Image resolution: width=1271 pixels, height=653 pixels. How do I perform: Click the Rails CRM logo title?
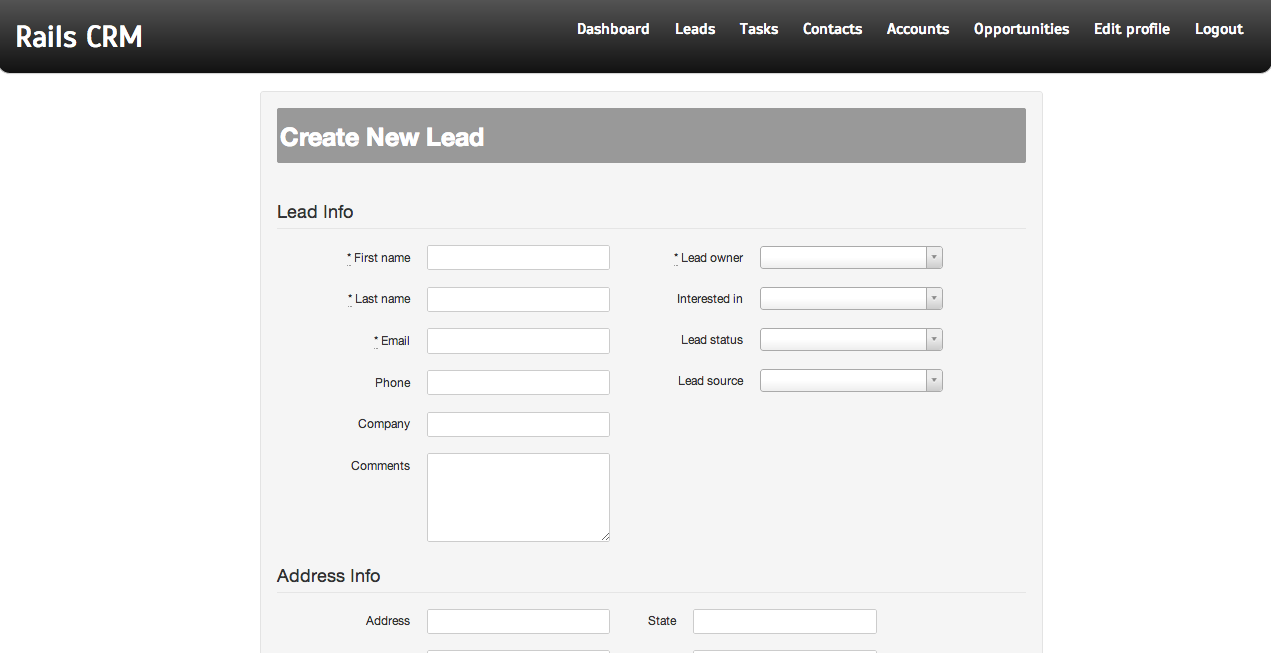79,37
